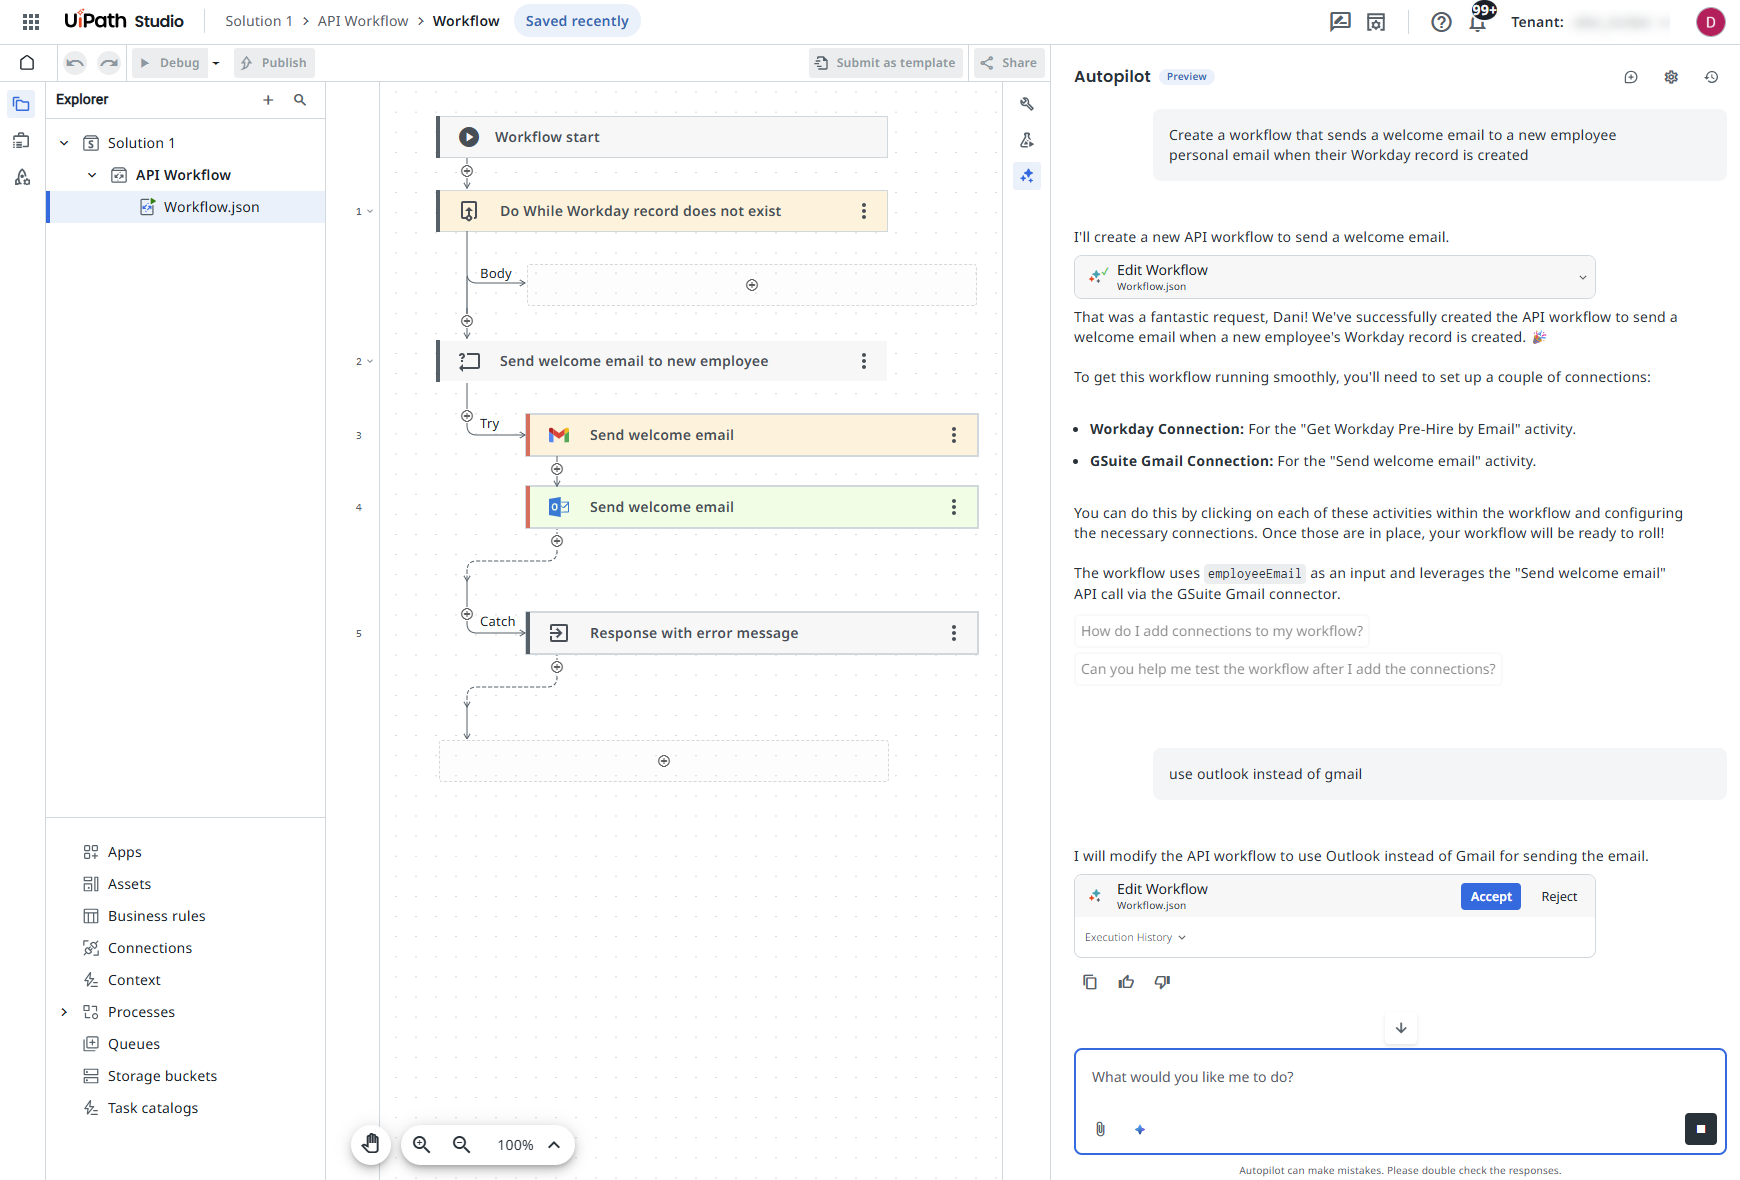Toggle the Autopilot sparkle icon on canvas side
The height and width of the screenshot is (1180, 1740).
[x=1027, y=176]
